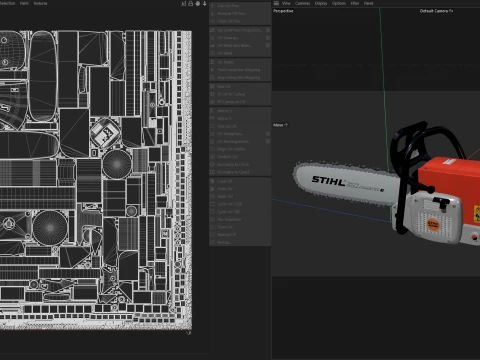This screenshot has width=480, height=360.
Task: Open UV Weld and Relax gear options
Action: [268, 45]
